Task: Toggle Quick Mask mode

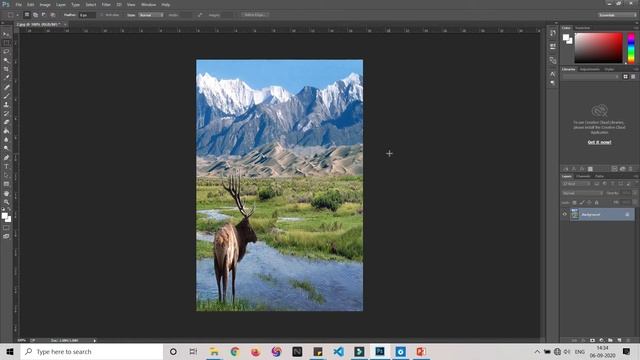Action: pos(6,228)
